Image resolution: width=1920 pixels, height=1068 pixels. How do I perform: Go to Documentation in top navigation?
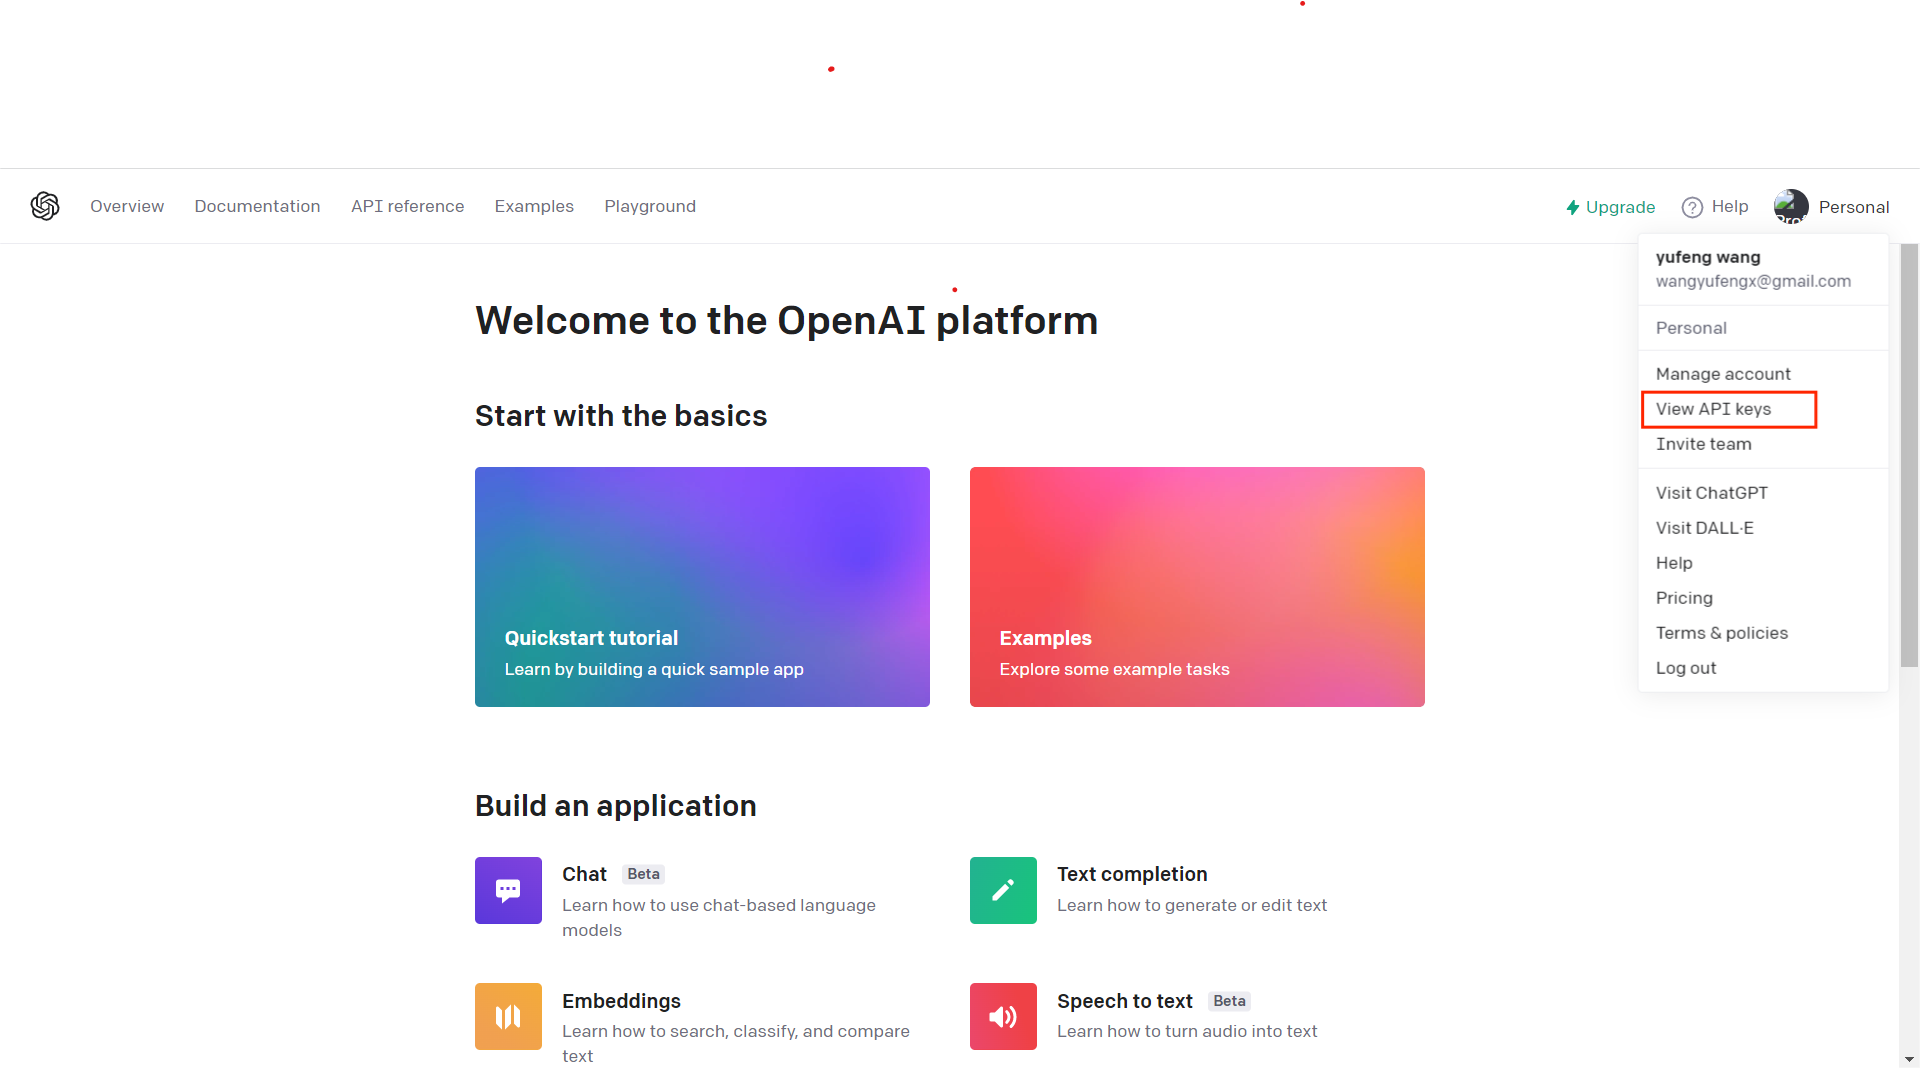257,206
